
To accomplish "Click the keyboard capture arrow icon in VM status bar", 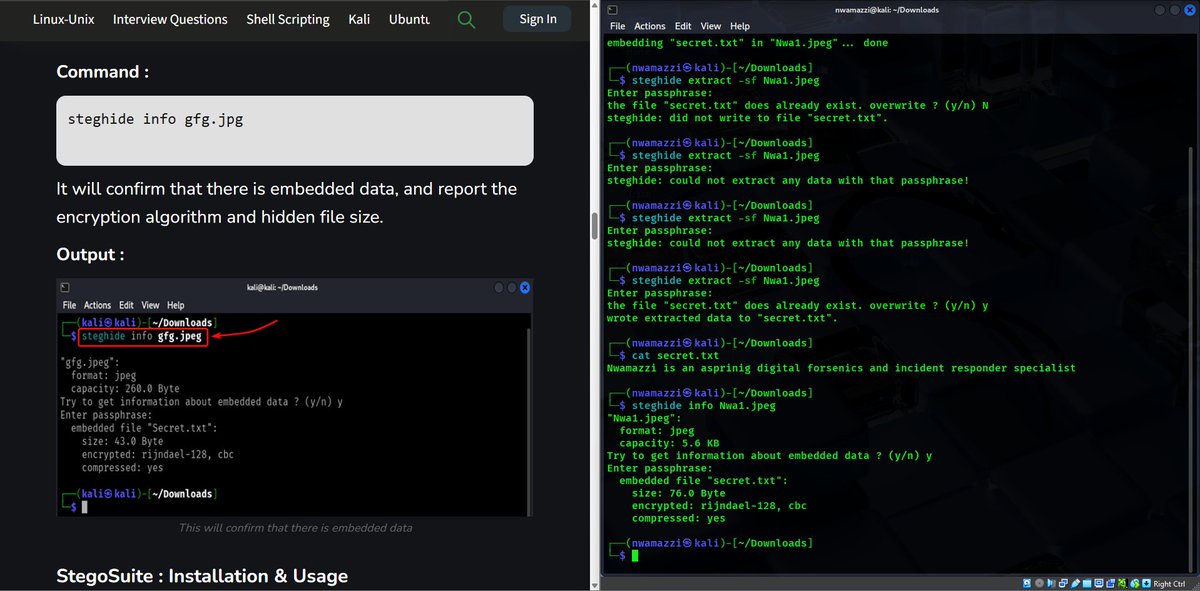I will (1146, 583).
